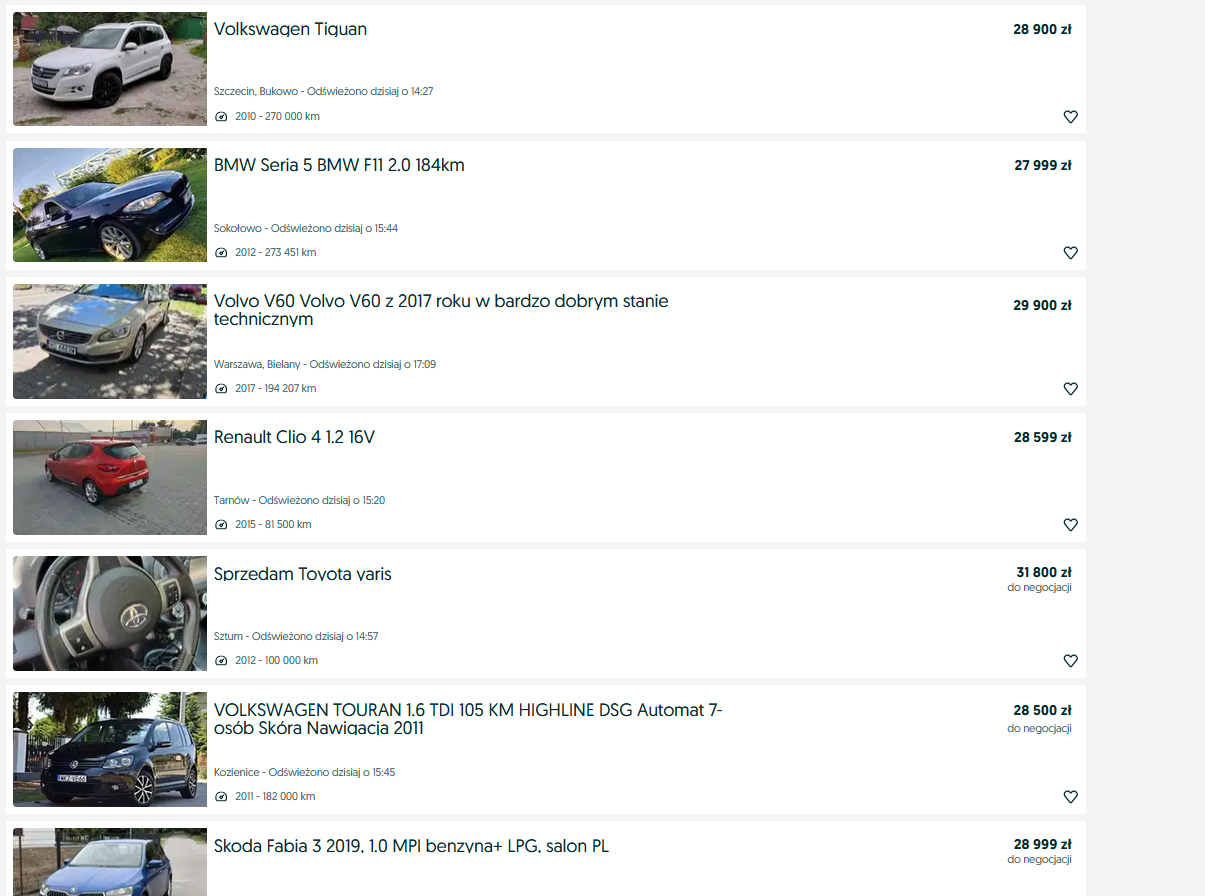Screen dimensions: 1205x896
Task: Open the Volkswagen Touran car photo
Action: [110, 749]
